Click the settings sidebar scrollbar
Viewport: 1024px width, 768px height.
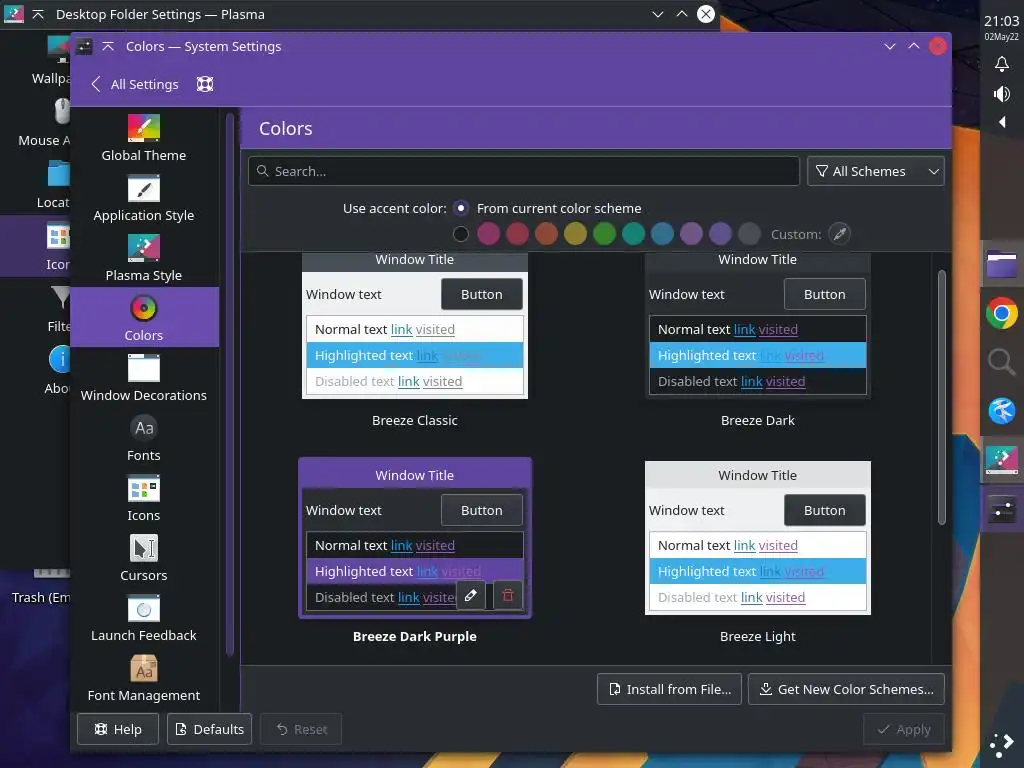(x=230, y=385)
